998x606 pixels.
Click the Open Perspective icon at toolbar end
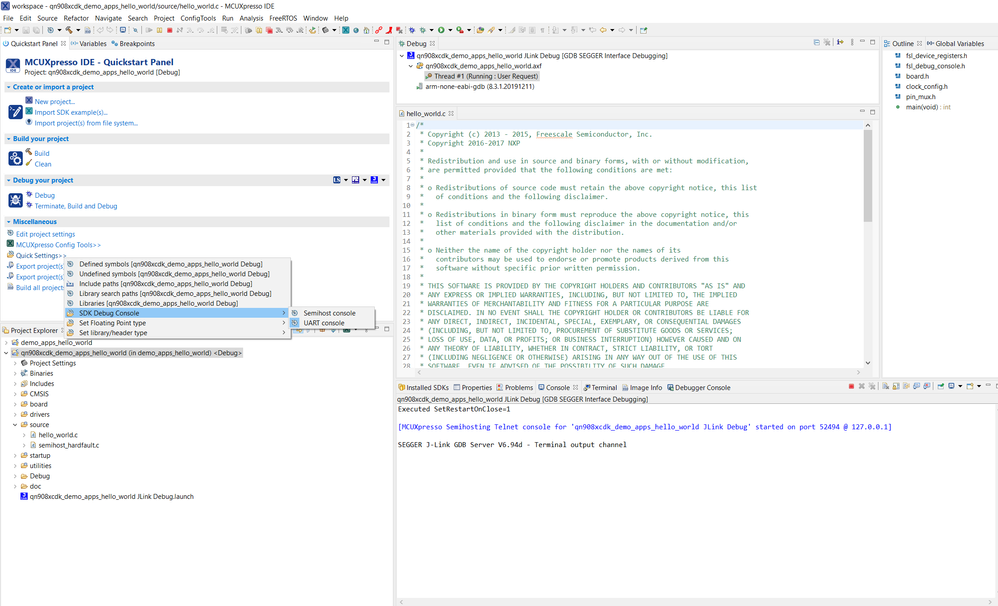pos(643,30)
